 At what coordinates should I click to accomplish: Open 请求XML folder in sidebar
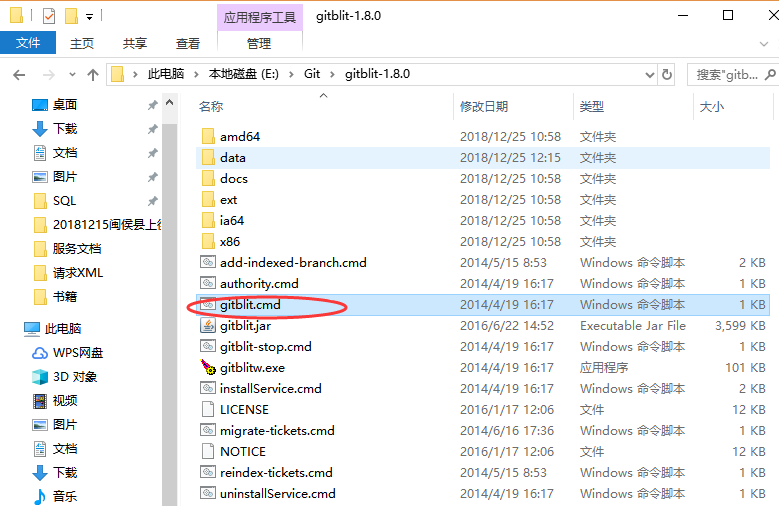click(x=68, y=272)
